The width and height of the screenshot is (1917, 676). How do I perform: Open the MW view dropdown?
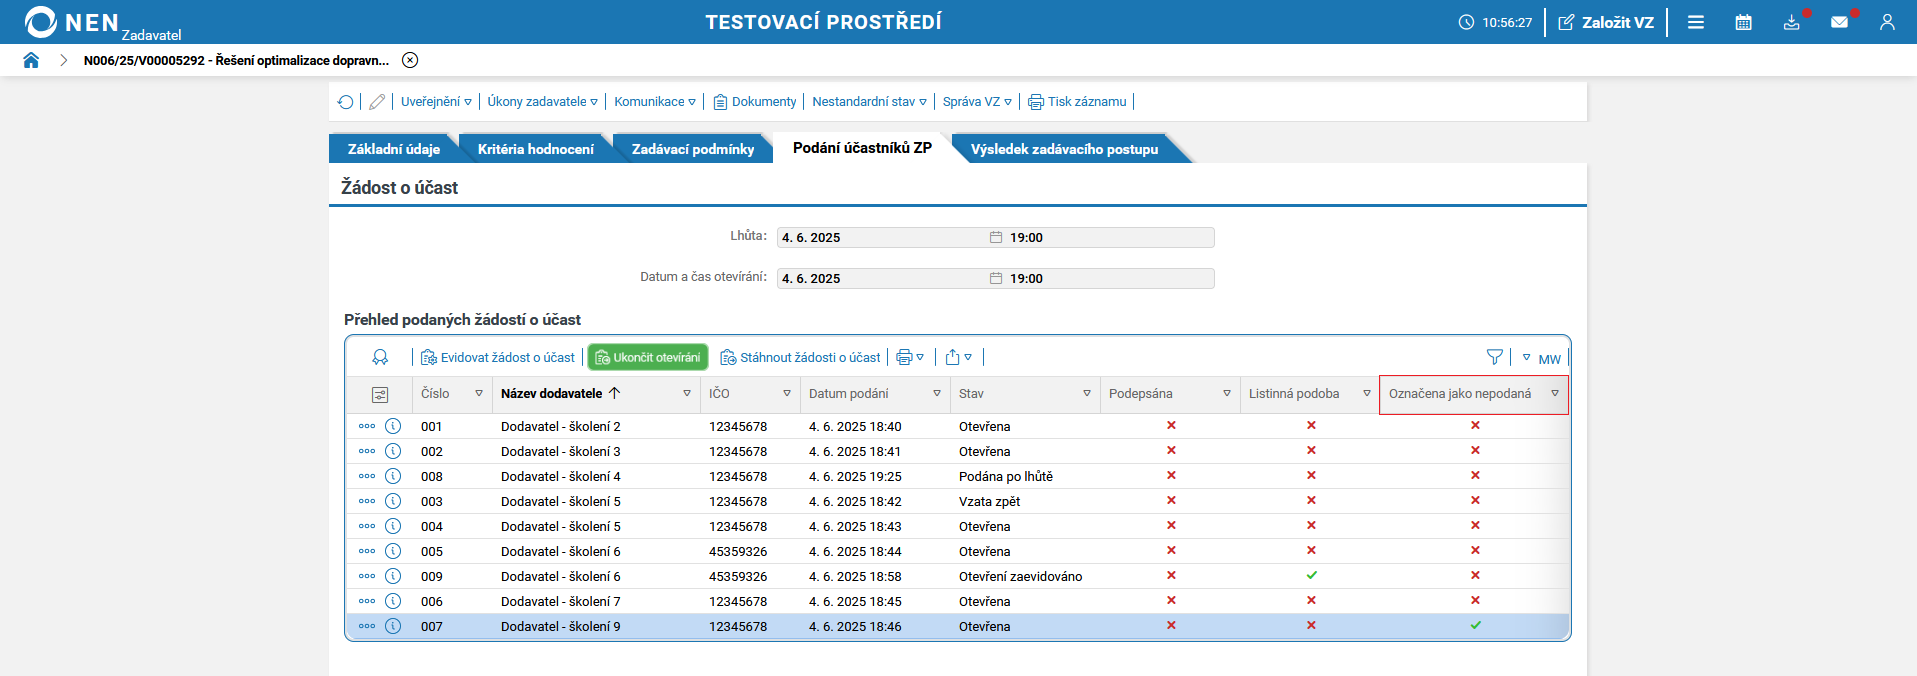tap(1541, 358)
